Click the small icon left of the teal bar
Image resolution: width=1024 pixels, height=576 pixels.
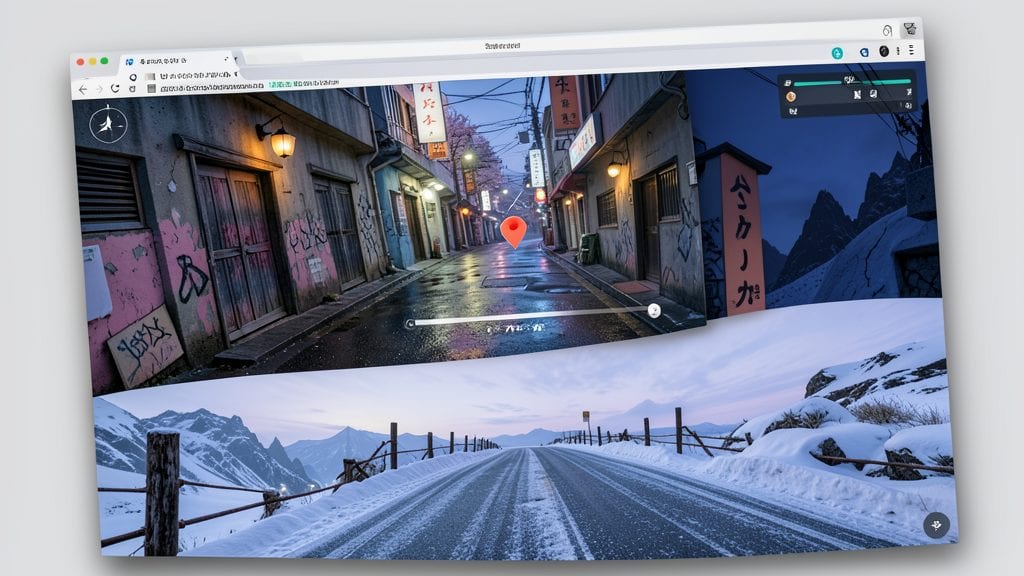click(x=788, y=83)
